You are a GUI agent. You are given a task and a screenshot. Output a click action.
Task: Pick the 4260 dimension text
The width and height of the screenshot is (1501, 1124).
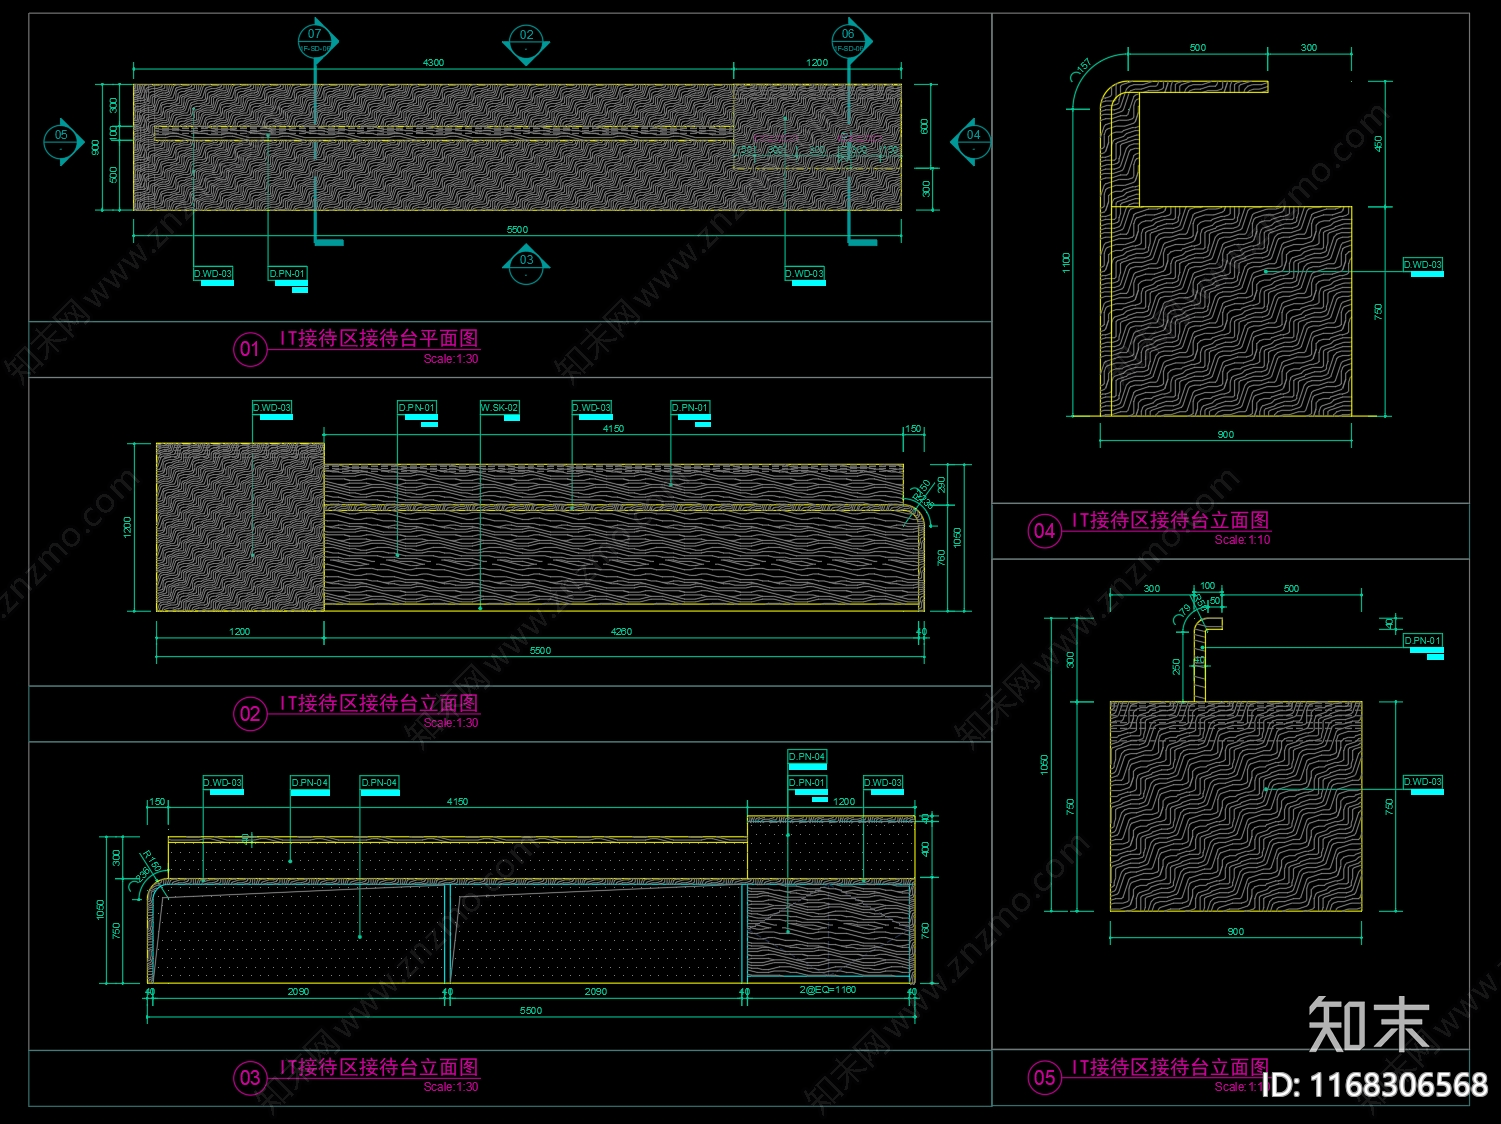[x=621, y=632]
